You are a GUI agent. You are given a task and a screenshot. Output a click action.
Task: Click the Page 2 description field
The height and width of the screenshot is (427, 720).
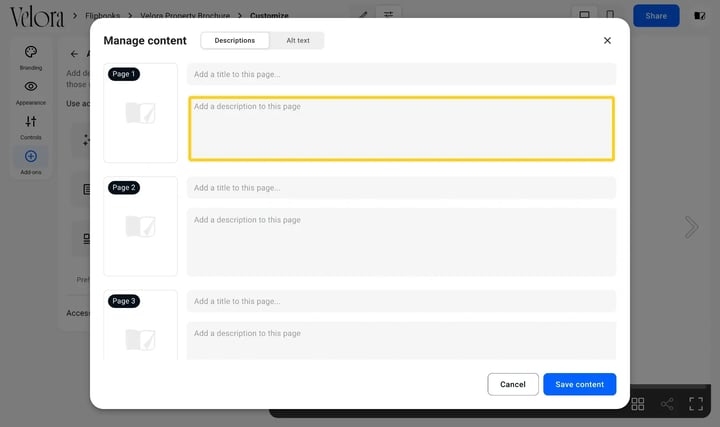(401, 242)
